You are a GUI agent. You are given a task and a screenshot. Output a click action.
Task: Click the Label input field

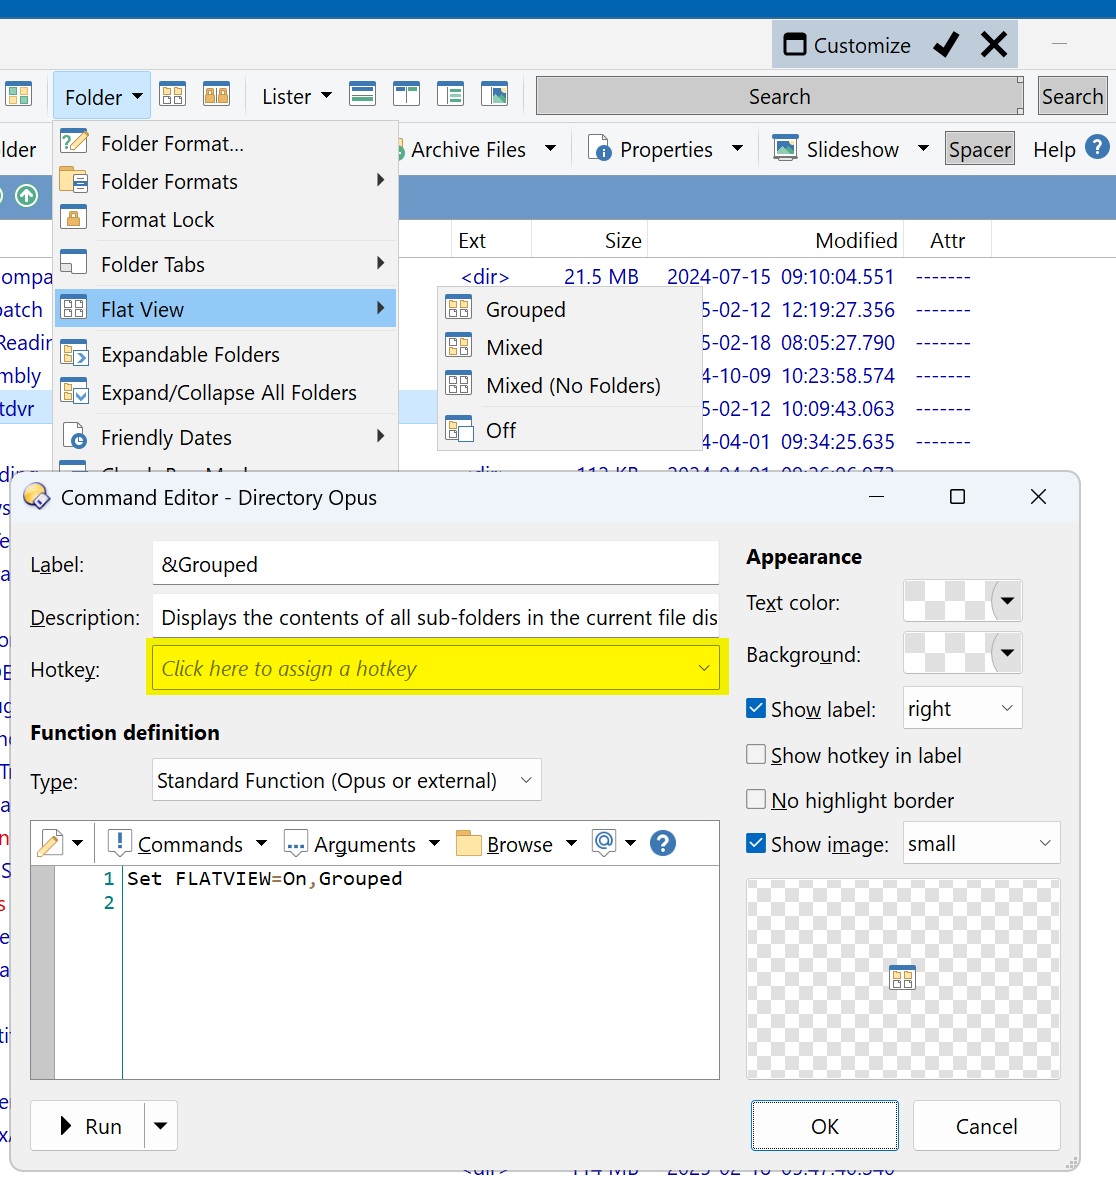436,563
